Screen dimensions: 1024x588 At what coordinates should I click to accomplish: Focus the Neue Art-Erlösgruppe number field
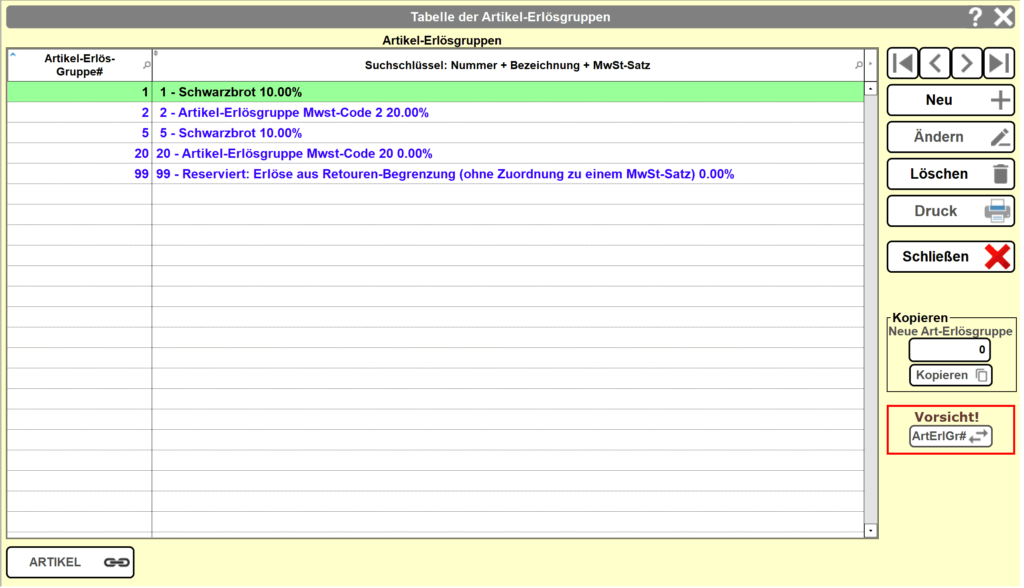click(949, 350)
